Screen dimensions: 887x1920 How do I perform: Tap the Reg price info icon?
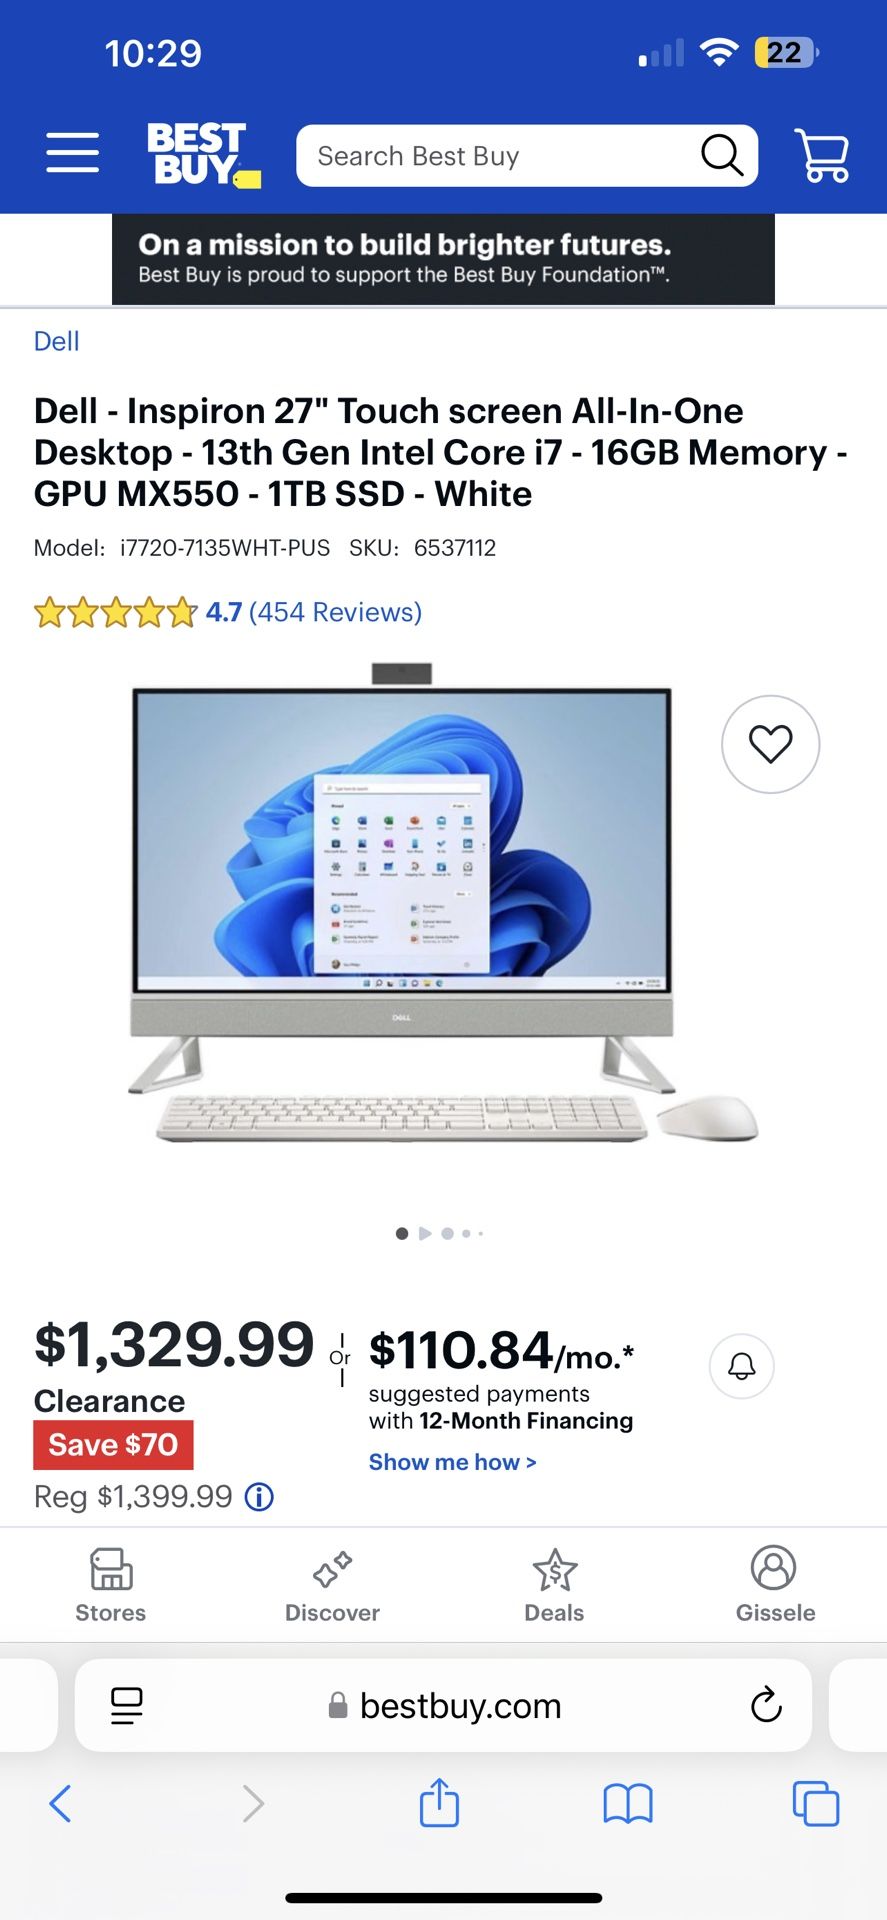point(260,1497)
